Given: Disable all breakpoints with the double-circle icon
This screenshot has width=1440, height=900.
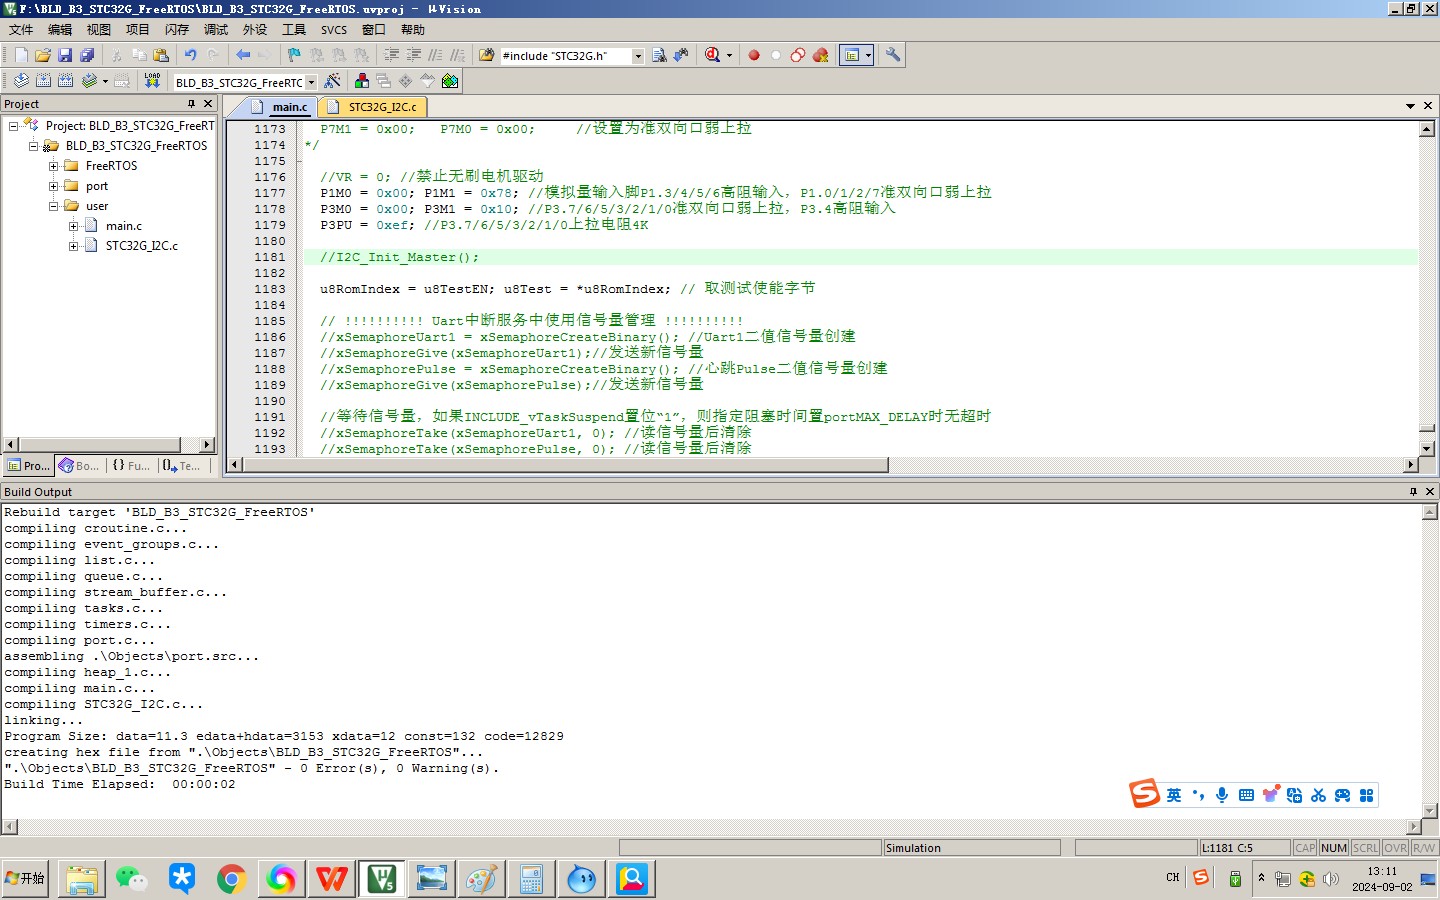Looking at the screenshot, I should click(x=798, y=55).
